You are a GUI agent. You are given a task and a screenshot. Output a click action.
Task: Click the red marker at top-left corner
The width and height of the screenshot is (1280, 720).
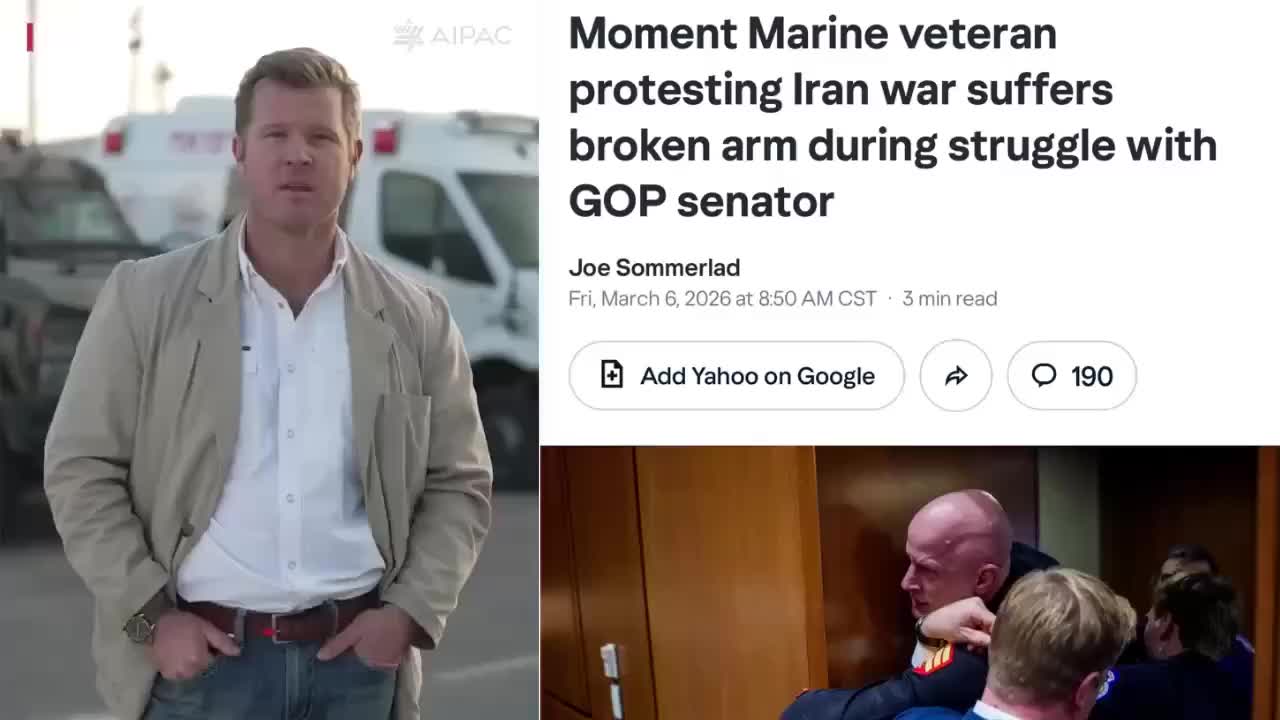[30, 37]
